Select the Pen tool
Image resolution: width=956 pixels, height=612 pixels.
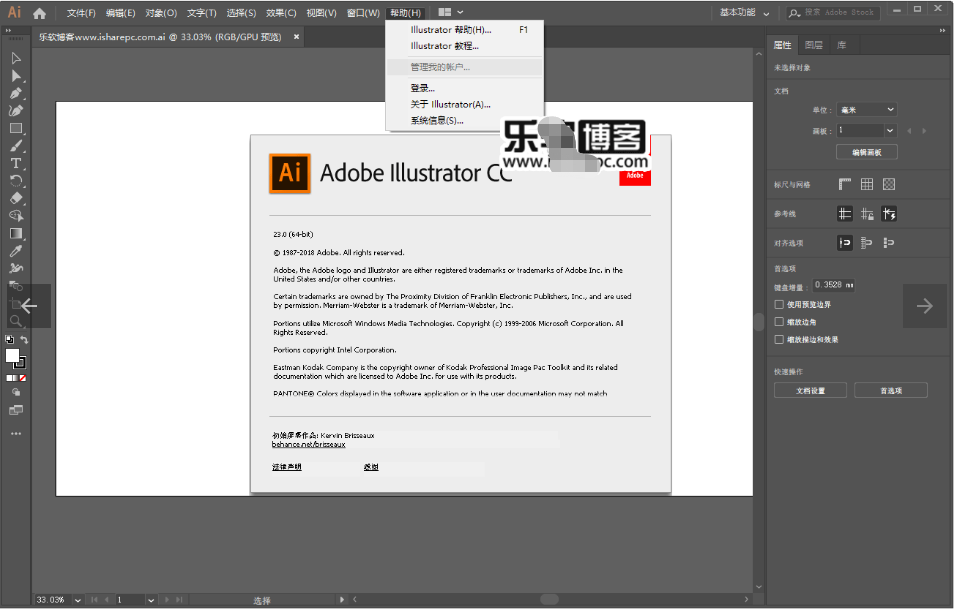pyautogui.click(x=16, y=93)
